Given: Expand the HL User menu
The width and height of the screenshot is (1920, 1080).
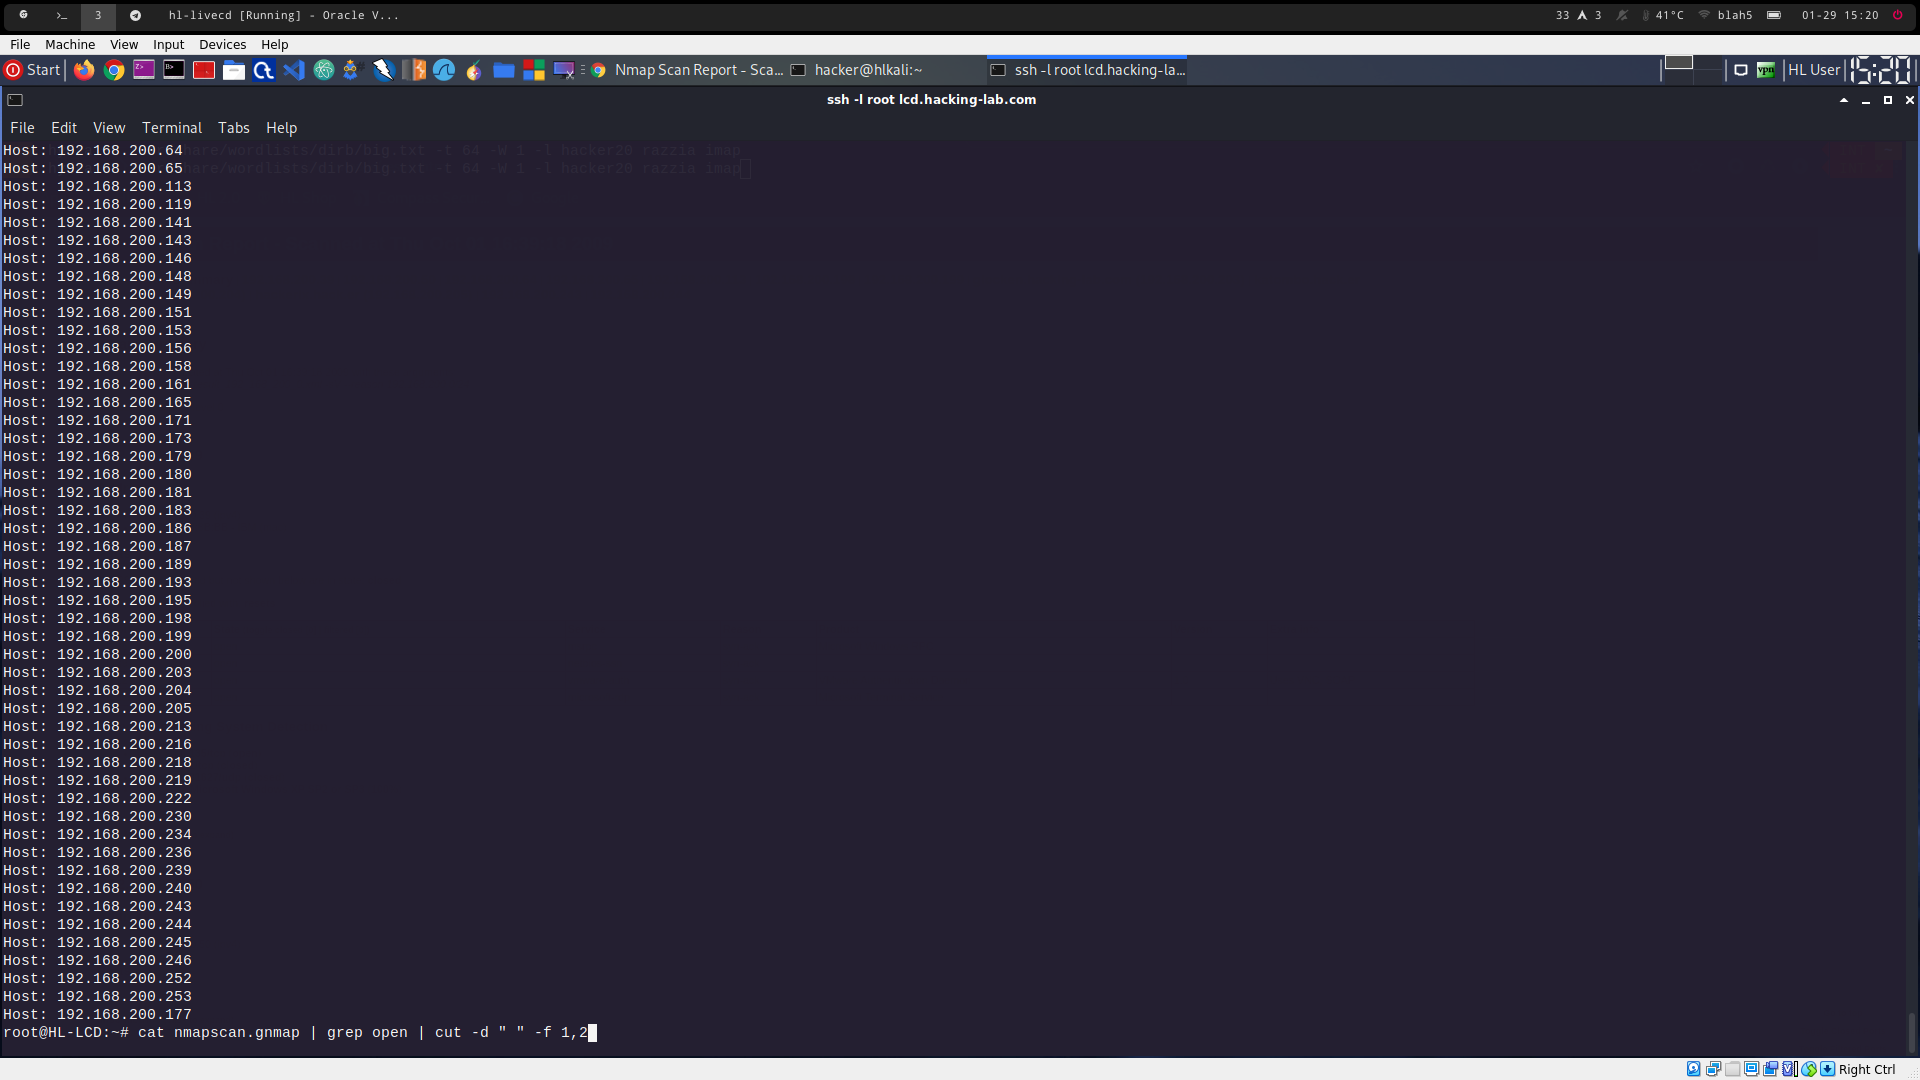Looking at the screenshot, I should coord(1813,70).
